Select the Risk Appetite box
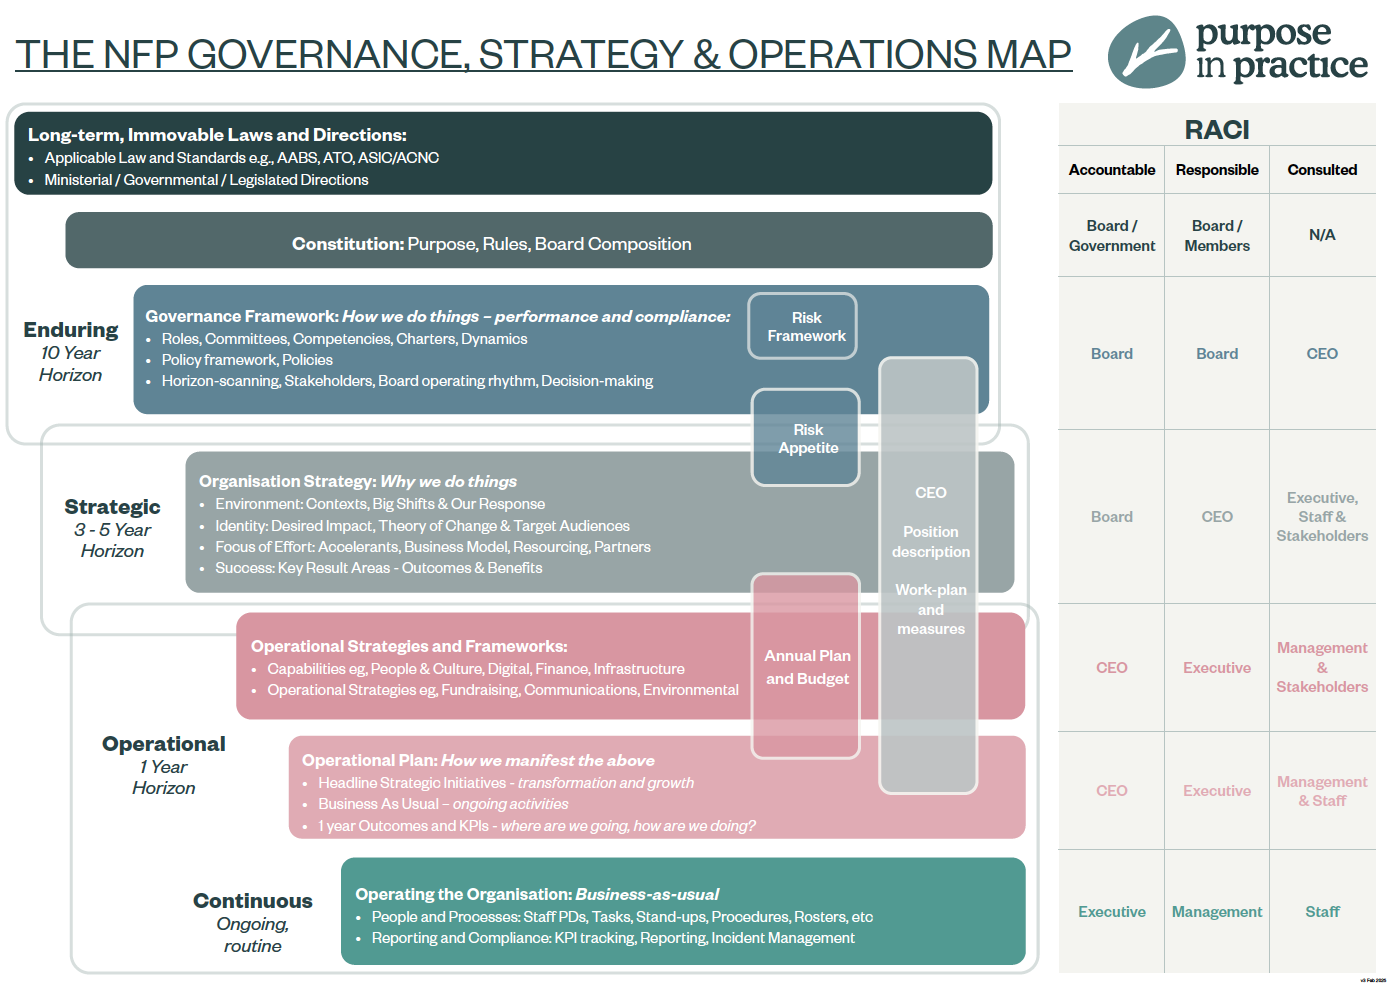This screenshot has width=1390, height=984. tap(806, 438)
